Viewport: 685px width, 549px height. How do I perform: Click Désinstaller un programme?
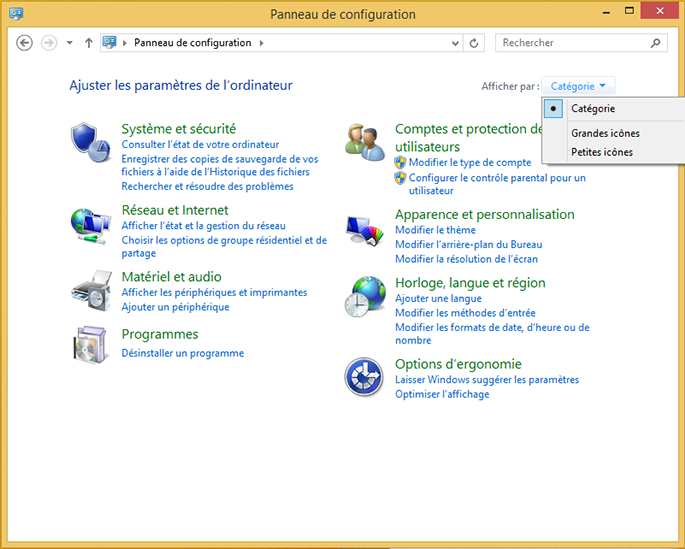point(183,353)
